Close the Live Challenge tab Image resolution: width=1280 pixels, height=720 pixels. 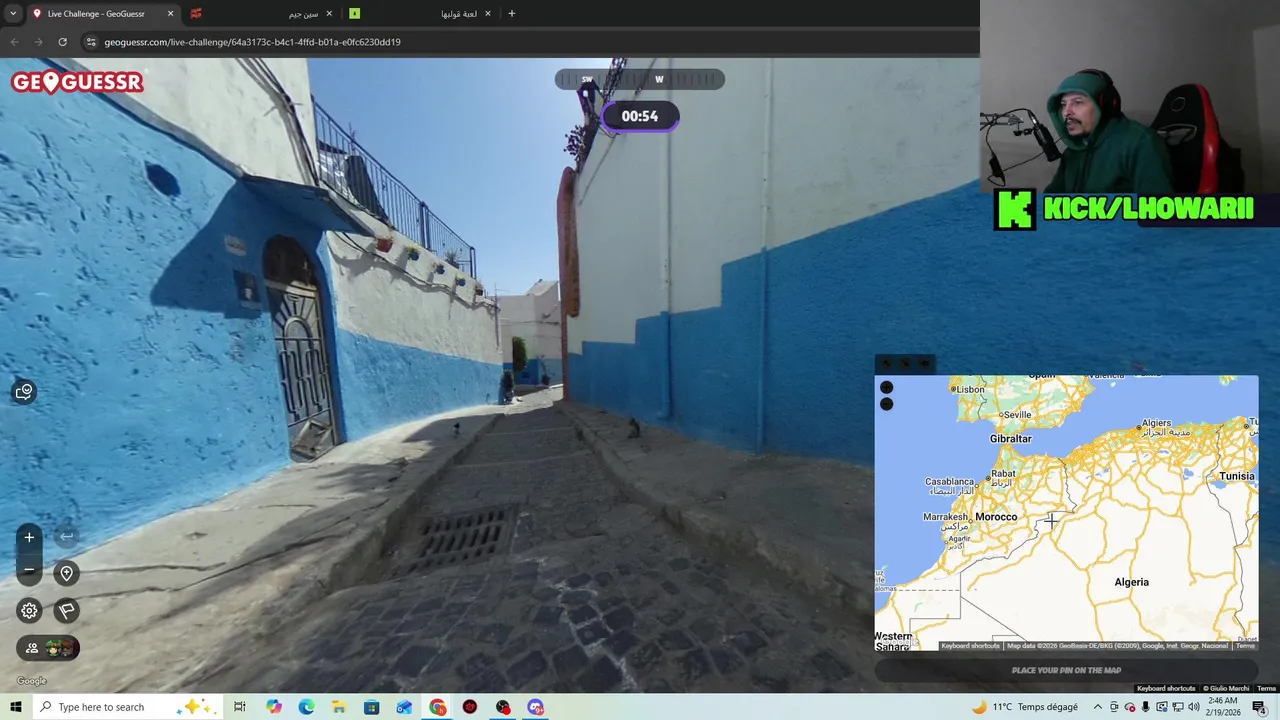pyautogui.click(x=170, y=14)
